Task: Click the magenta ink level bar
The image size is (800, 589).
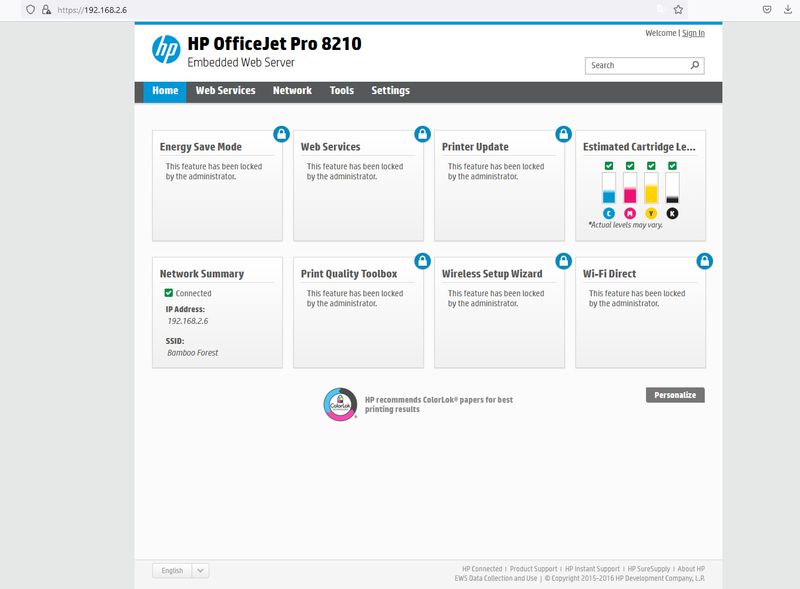Action: [630, 188]
